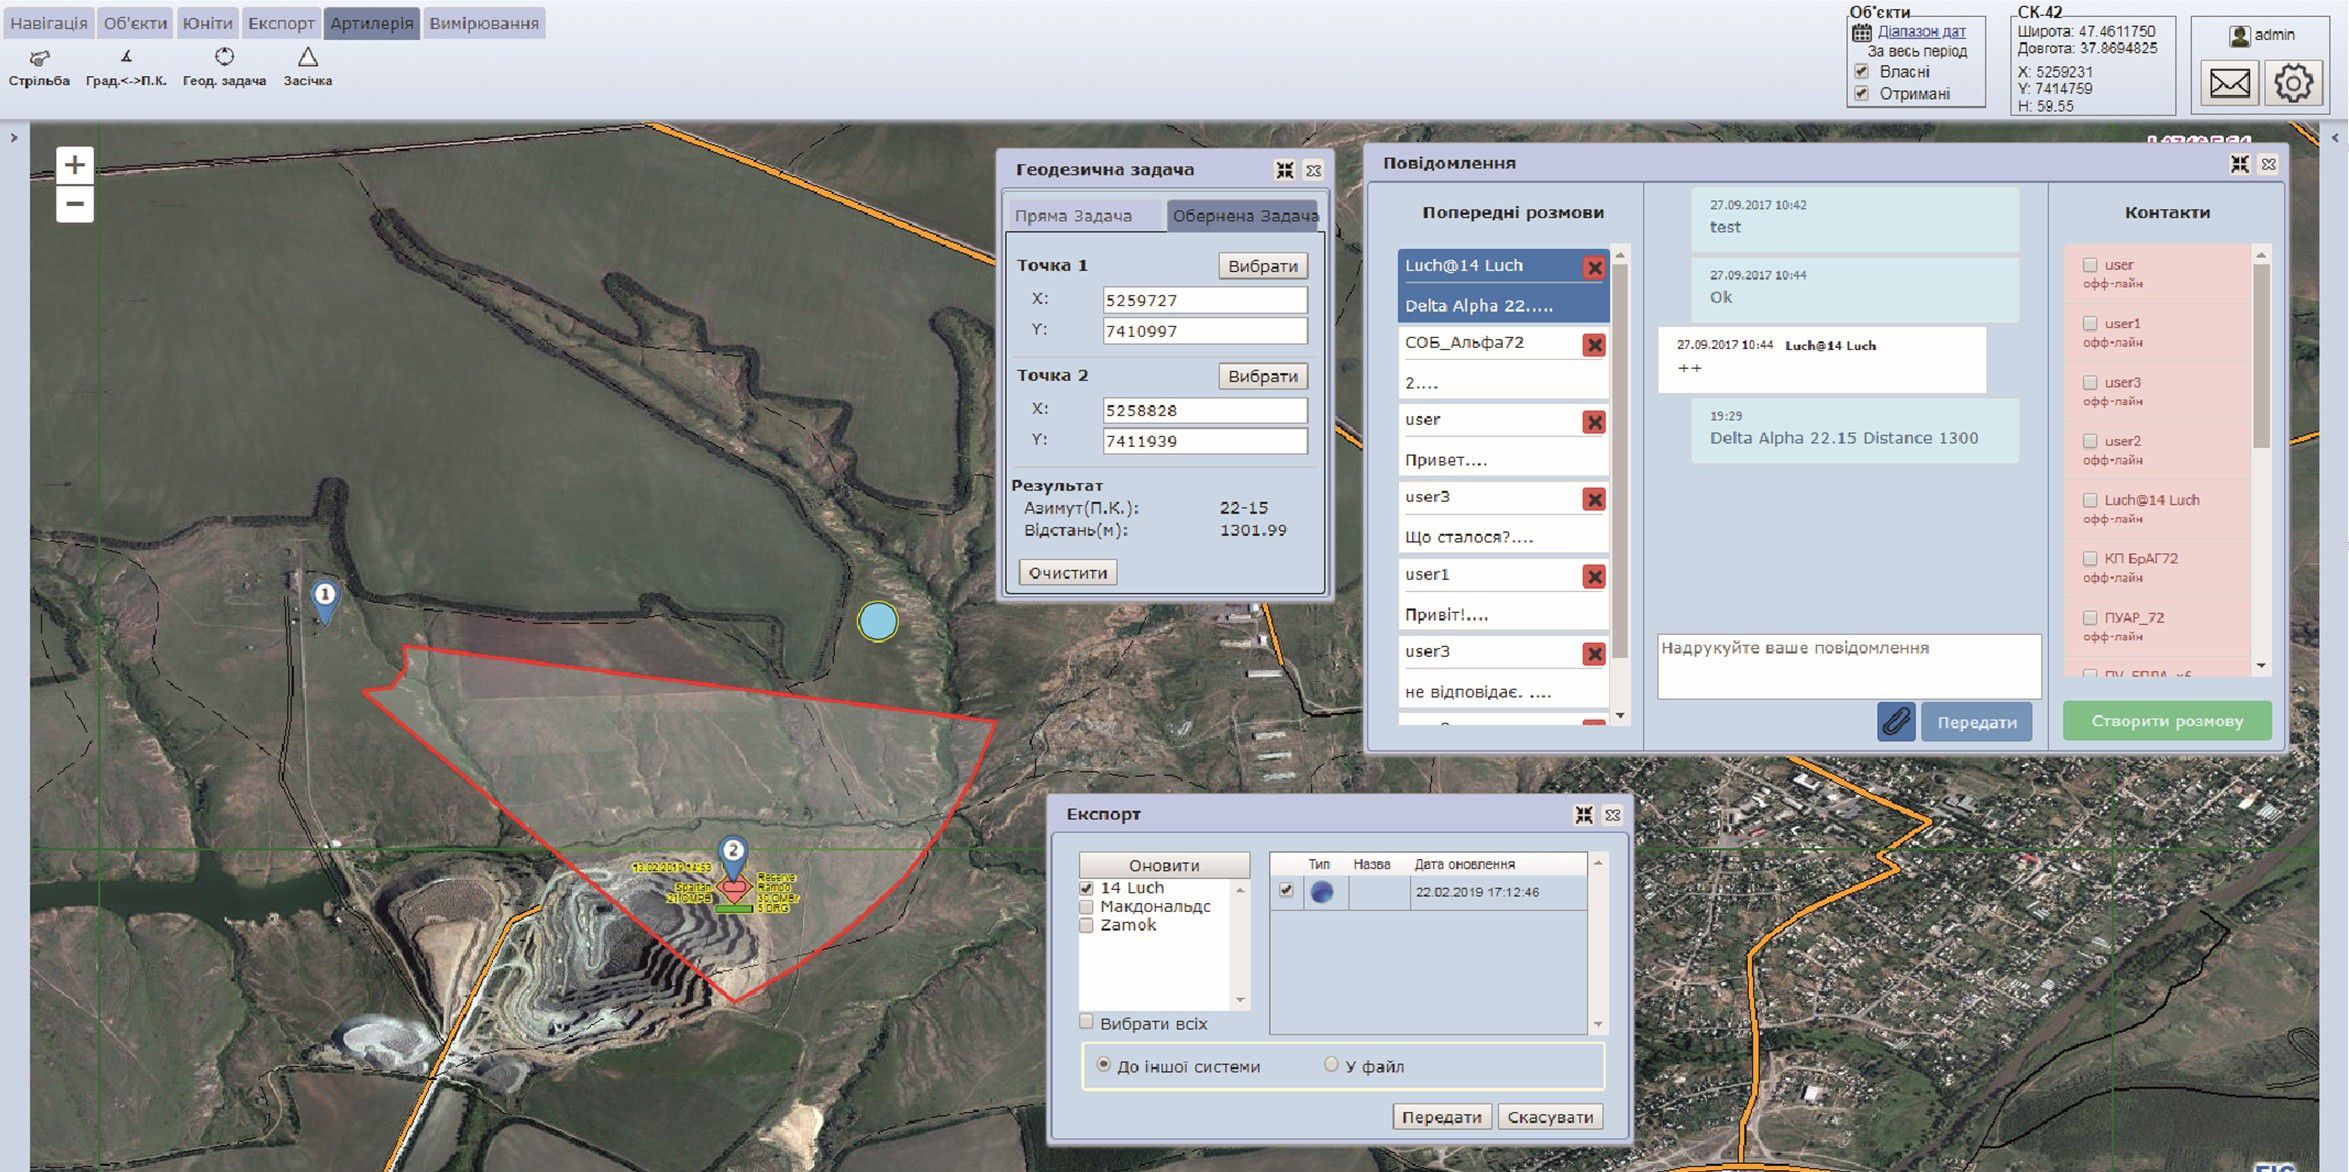Open the Вимірювання menu tab

pos(484,23)
